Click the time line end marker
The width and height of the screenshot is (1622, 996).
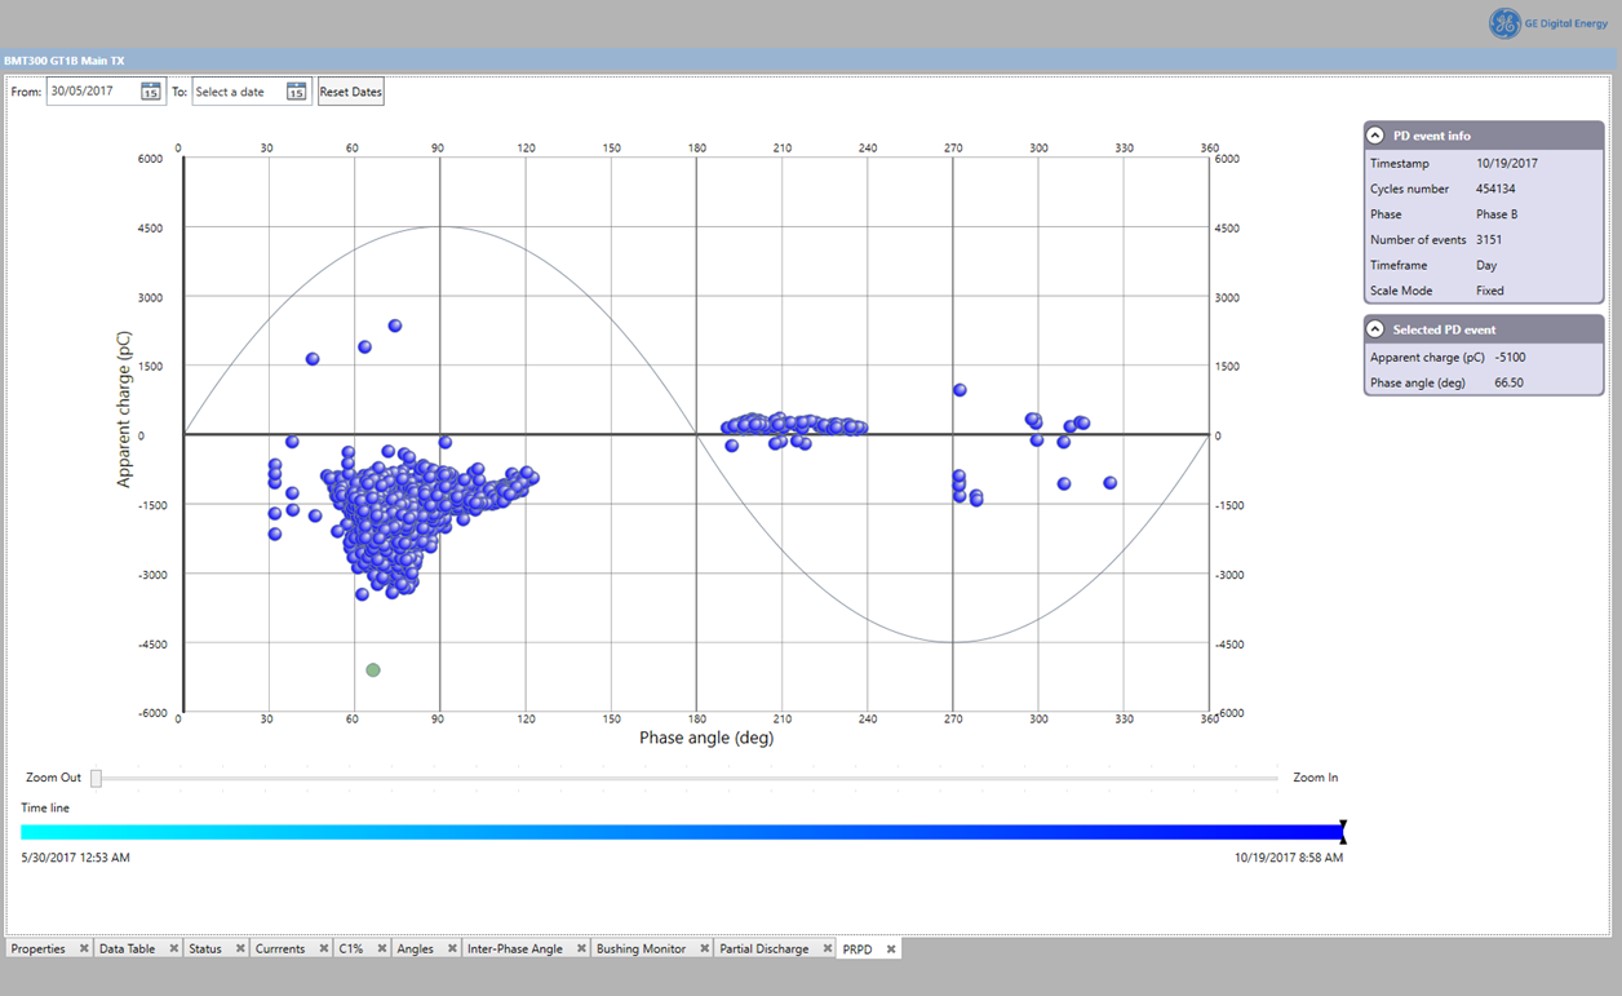tap(1342, 831)
